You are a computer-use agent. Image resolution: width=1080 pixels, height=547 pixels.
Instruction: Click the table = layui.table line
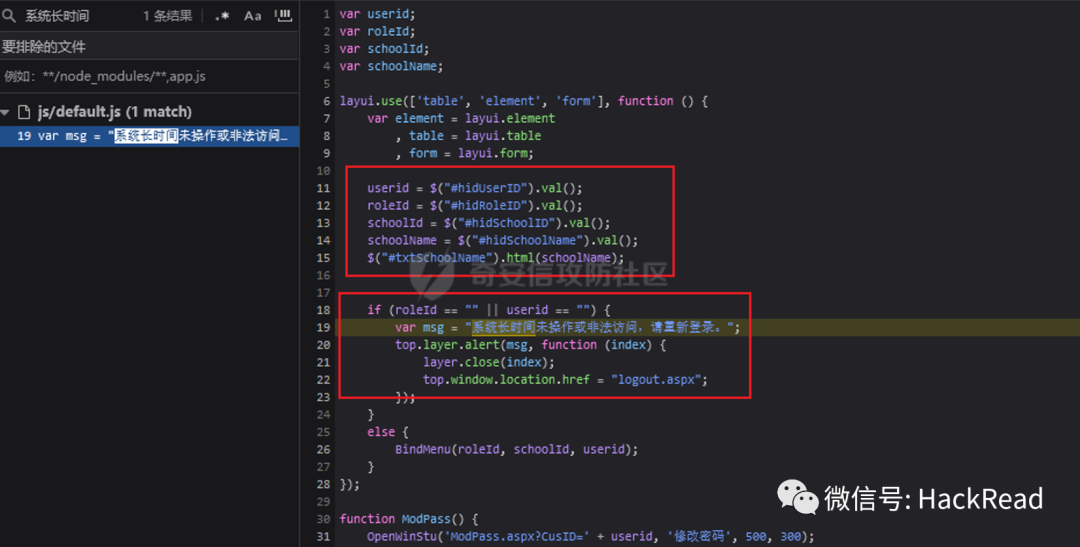click(x=468, y=136)
